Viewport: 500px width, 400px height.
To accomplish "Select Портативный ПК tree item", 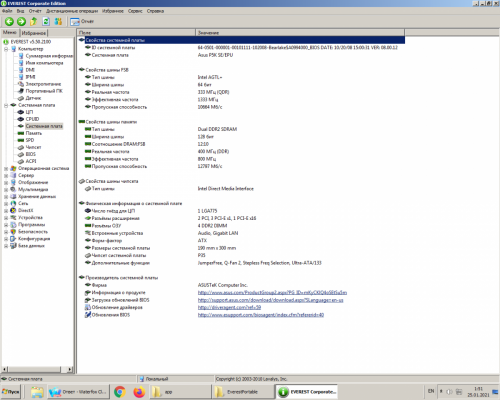I will tap(44, 91).
